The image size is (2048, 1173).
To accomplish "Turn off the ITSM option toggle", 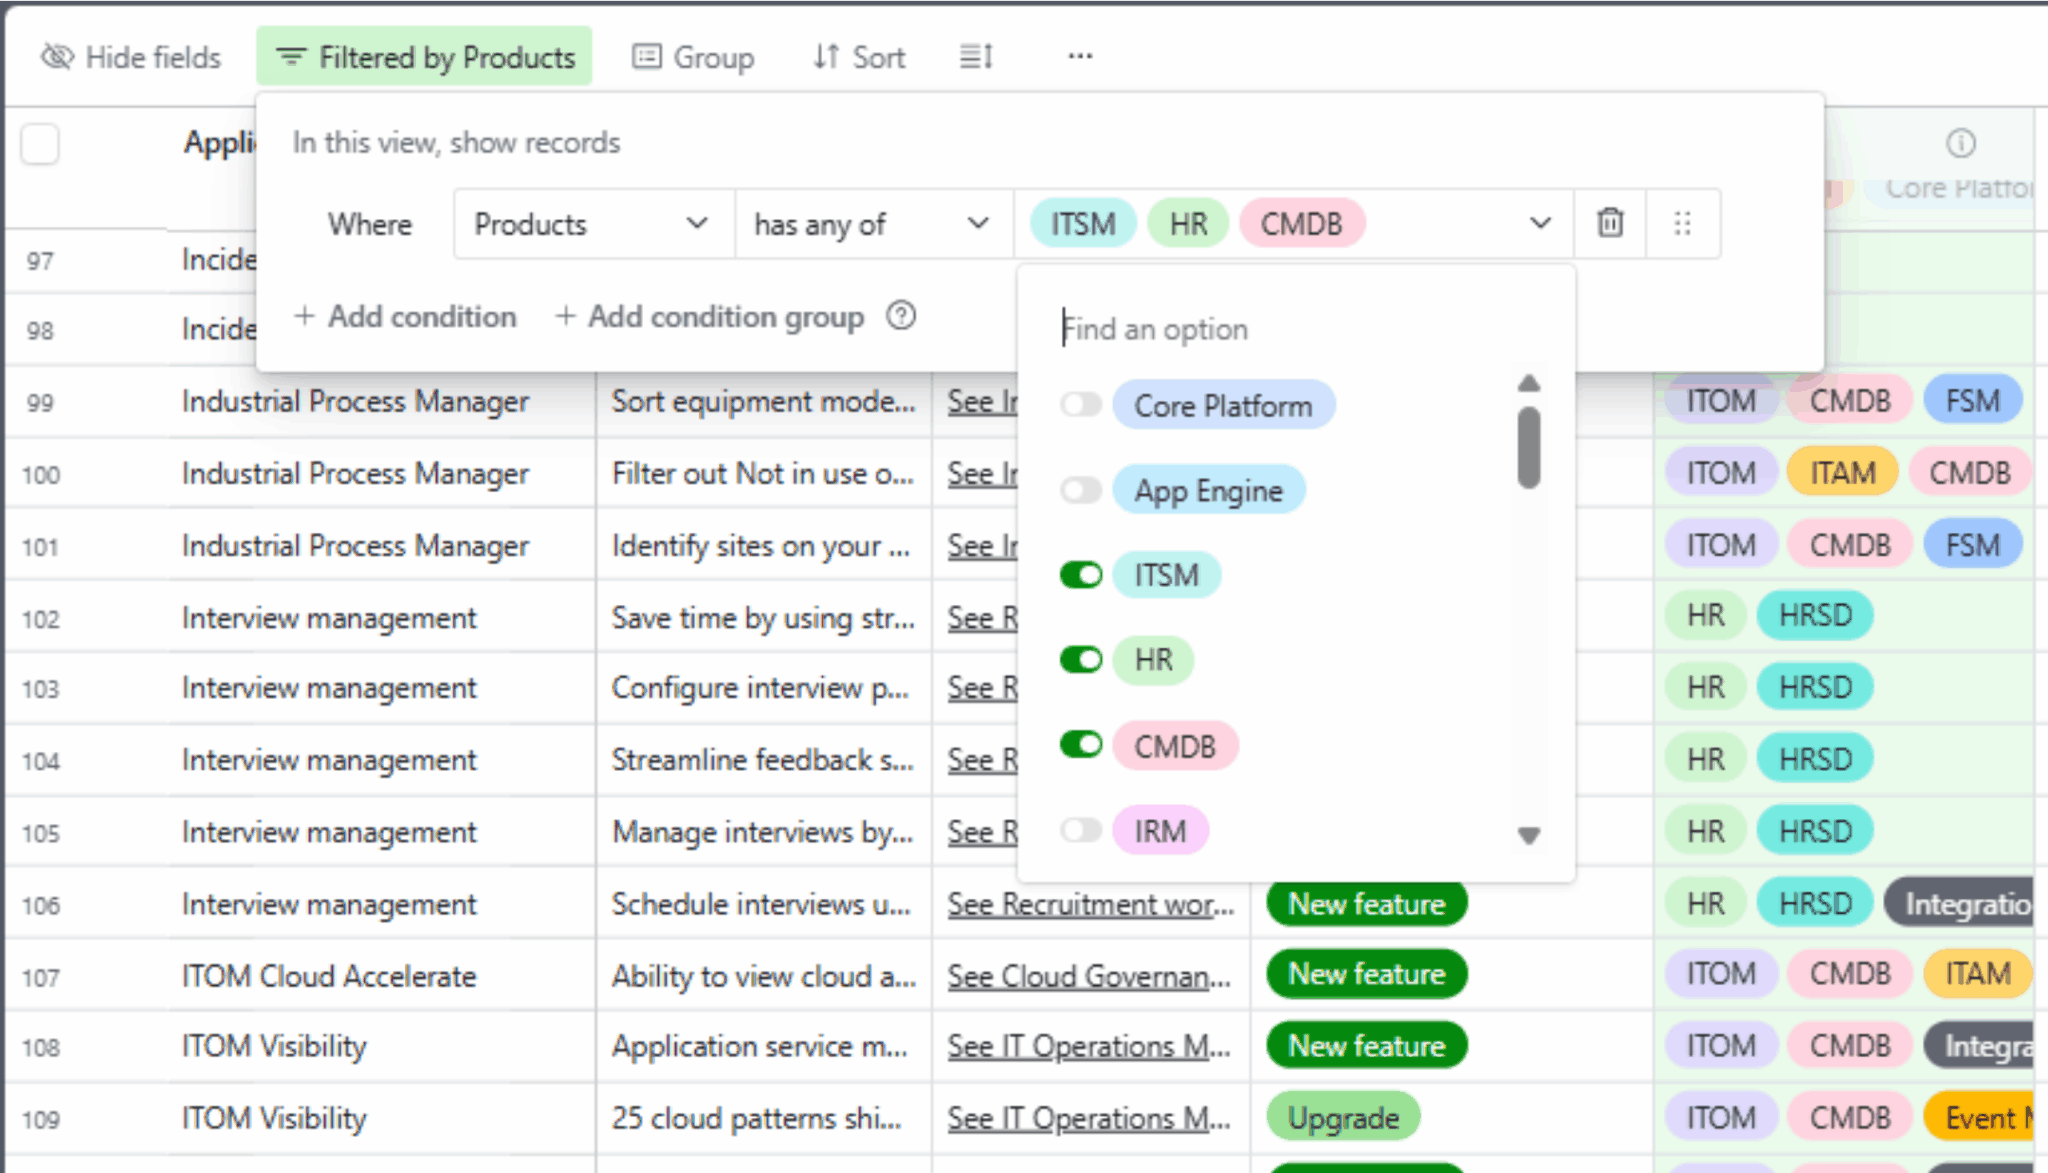I will pyautogui.click(x=1081, y=575).
